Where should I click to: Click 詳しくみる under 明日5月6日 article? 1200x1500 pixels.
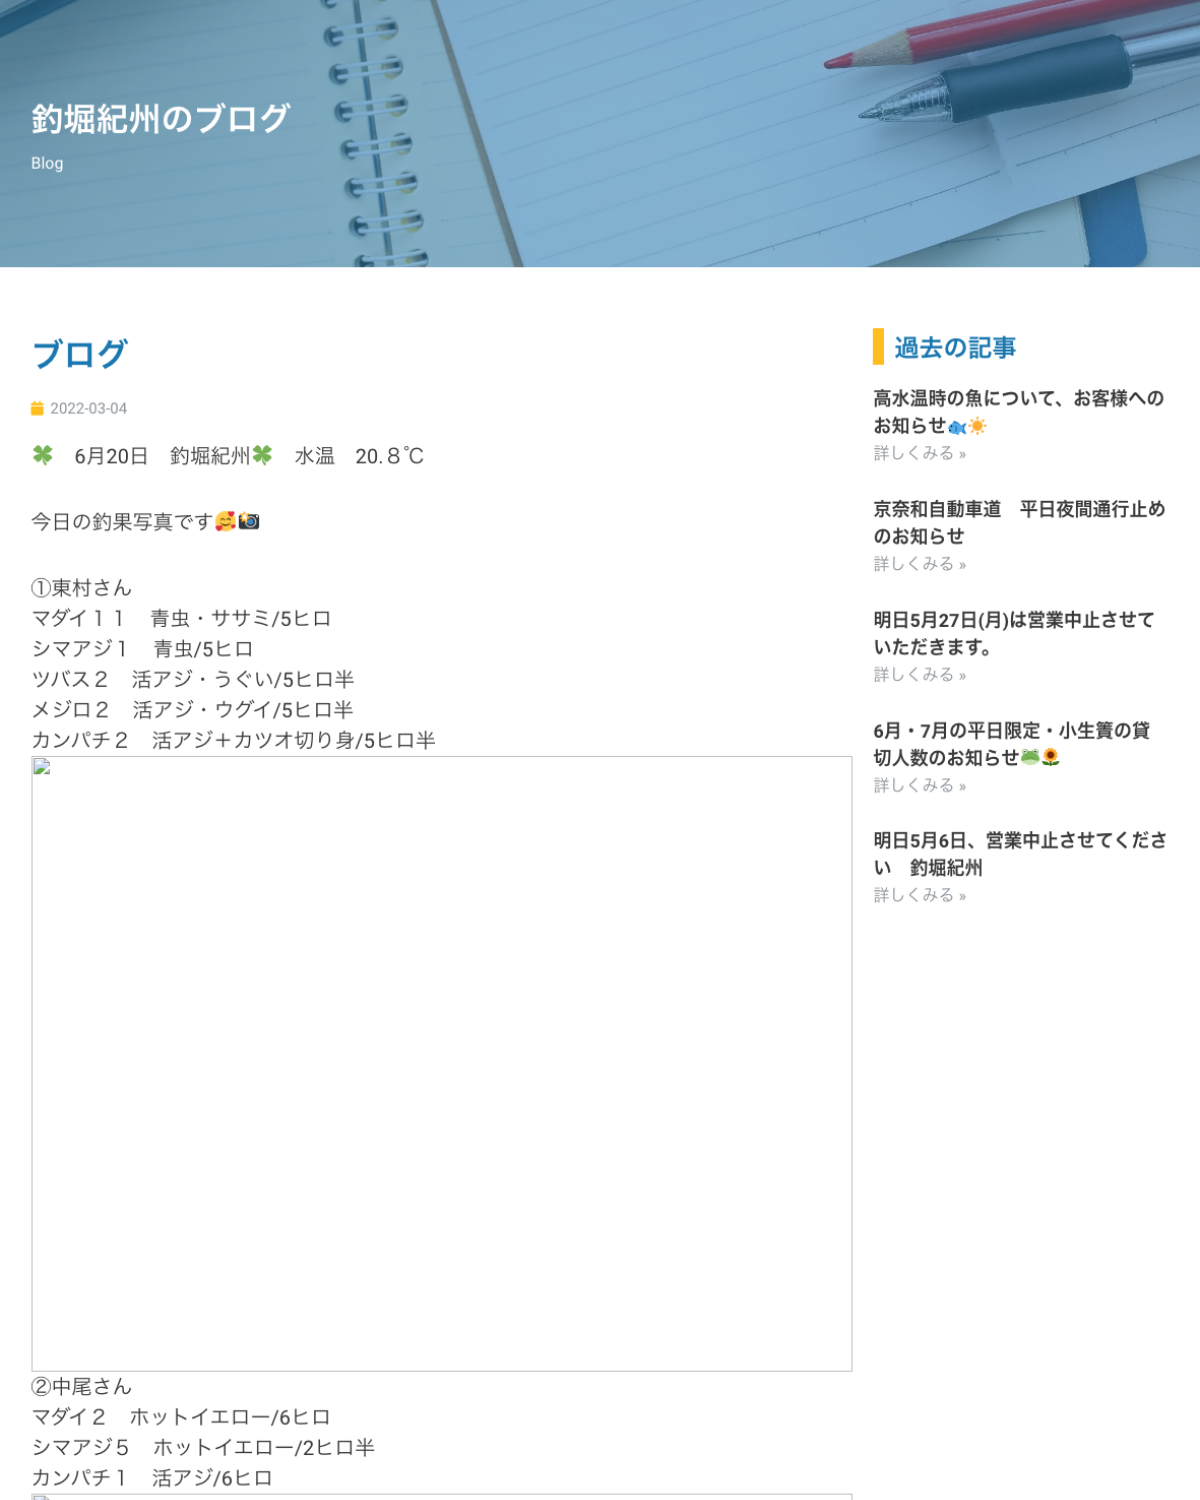click(920, 896)
